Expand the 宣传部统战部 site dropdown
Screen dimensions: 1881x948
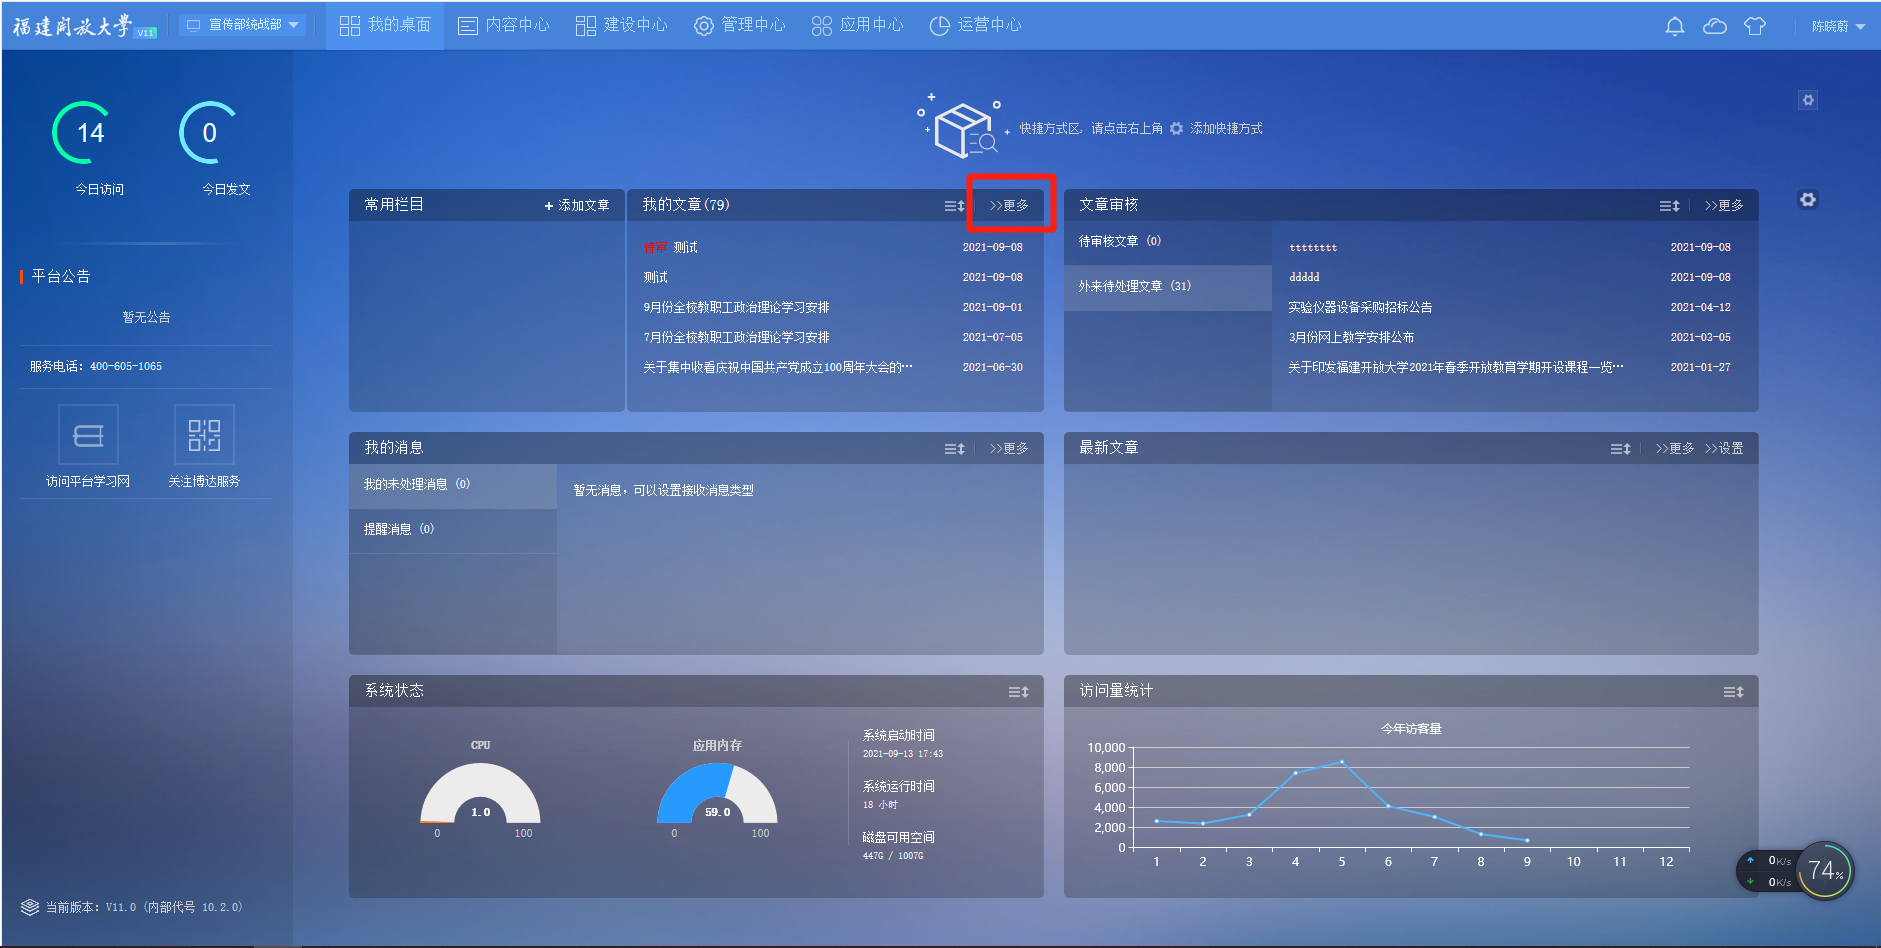(245, 25)
